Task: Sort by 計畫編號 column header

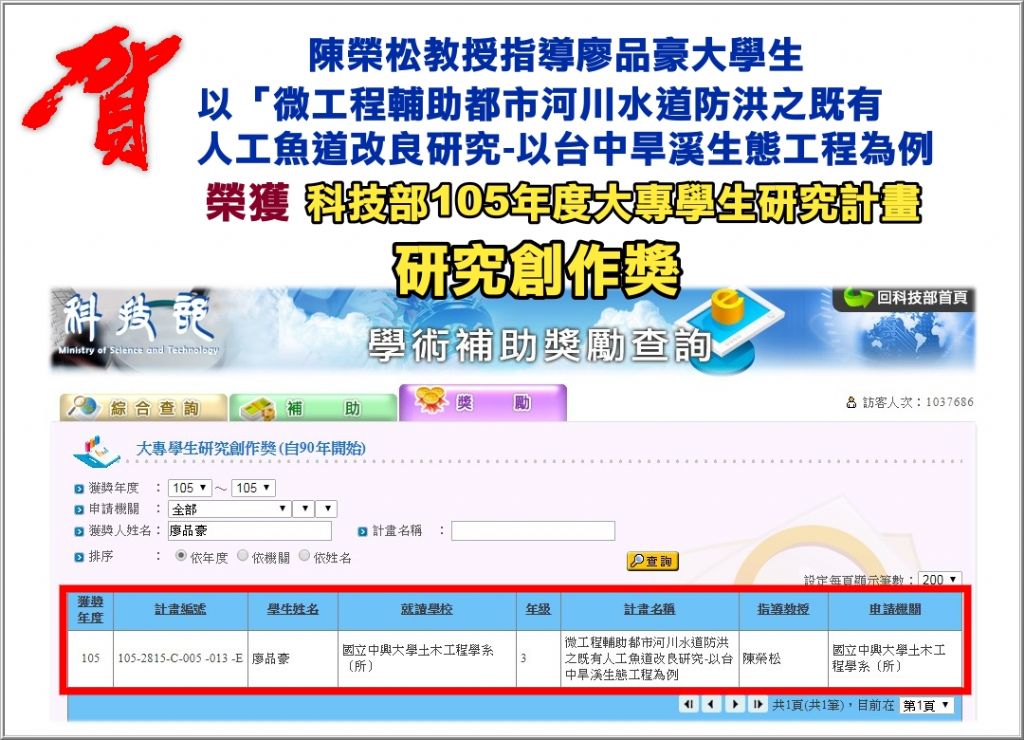Action: tap(180, 609)
